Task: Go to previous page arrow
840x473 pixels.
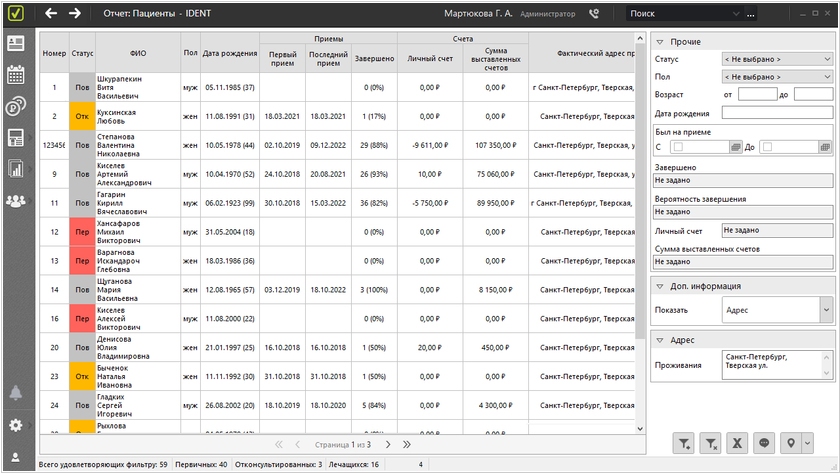Action: (297, 445)
